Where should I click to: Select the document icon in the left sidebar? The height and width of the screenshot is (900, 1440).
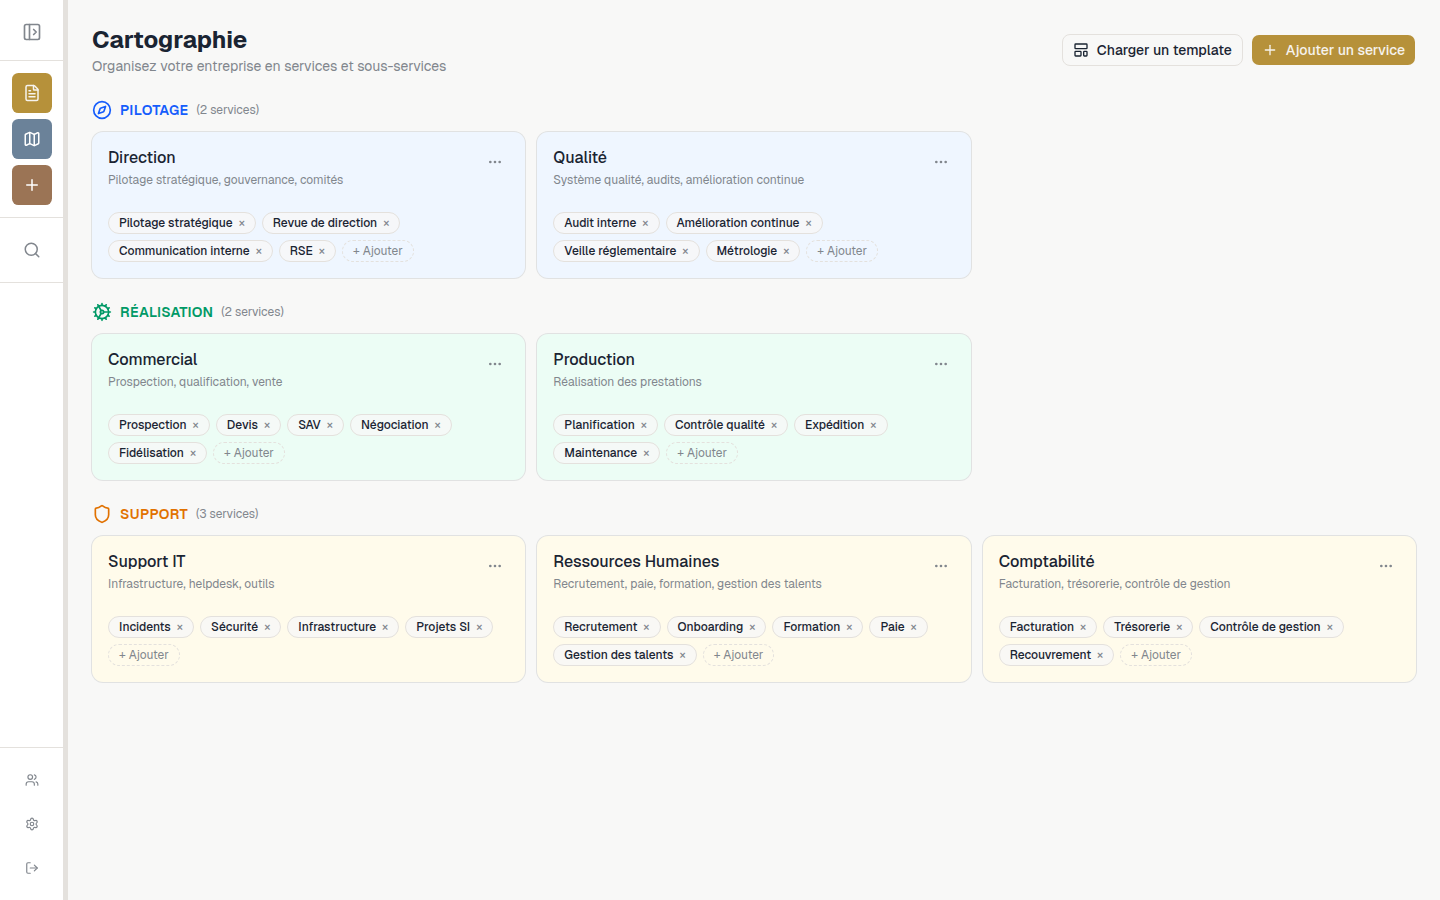pos(31,92)
